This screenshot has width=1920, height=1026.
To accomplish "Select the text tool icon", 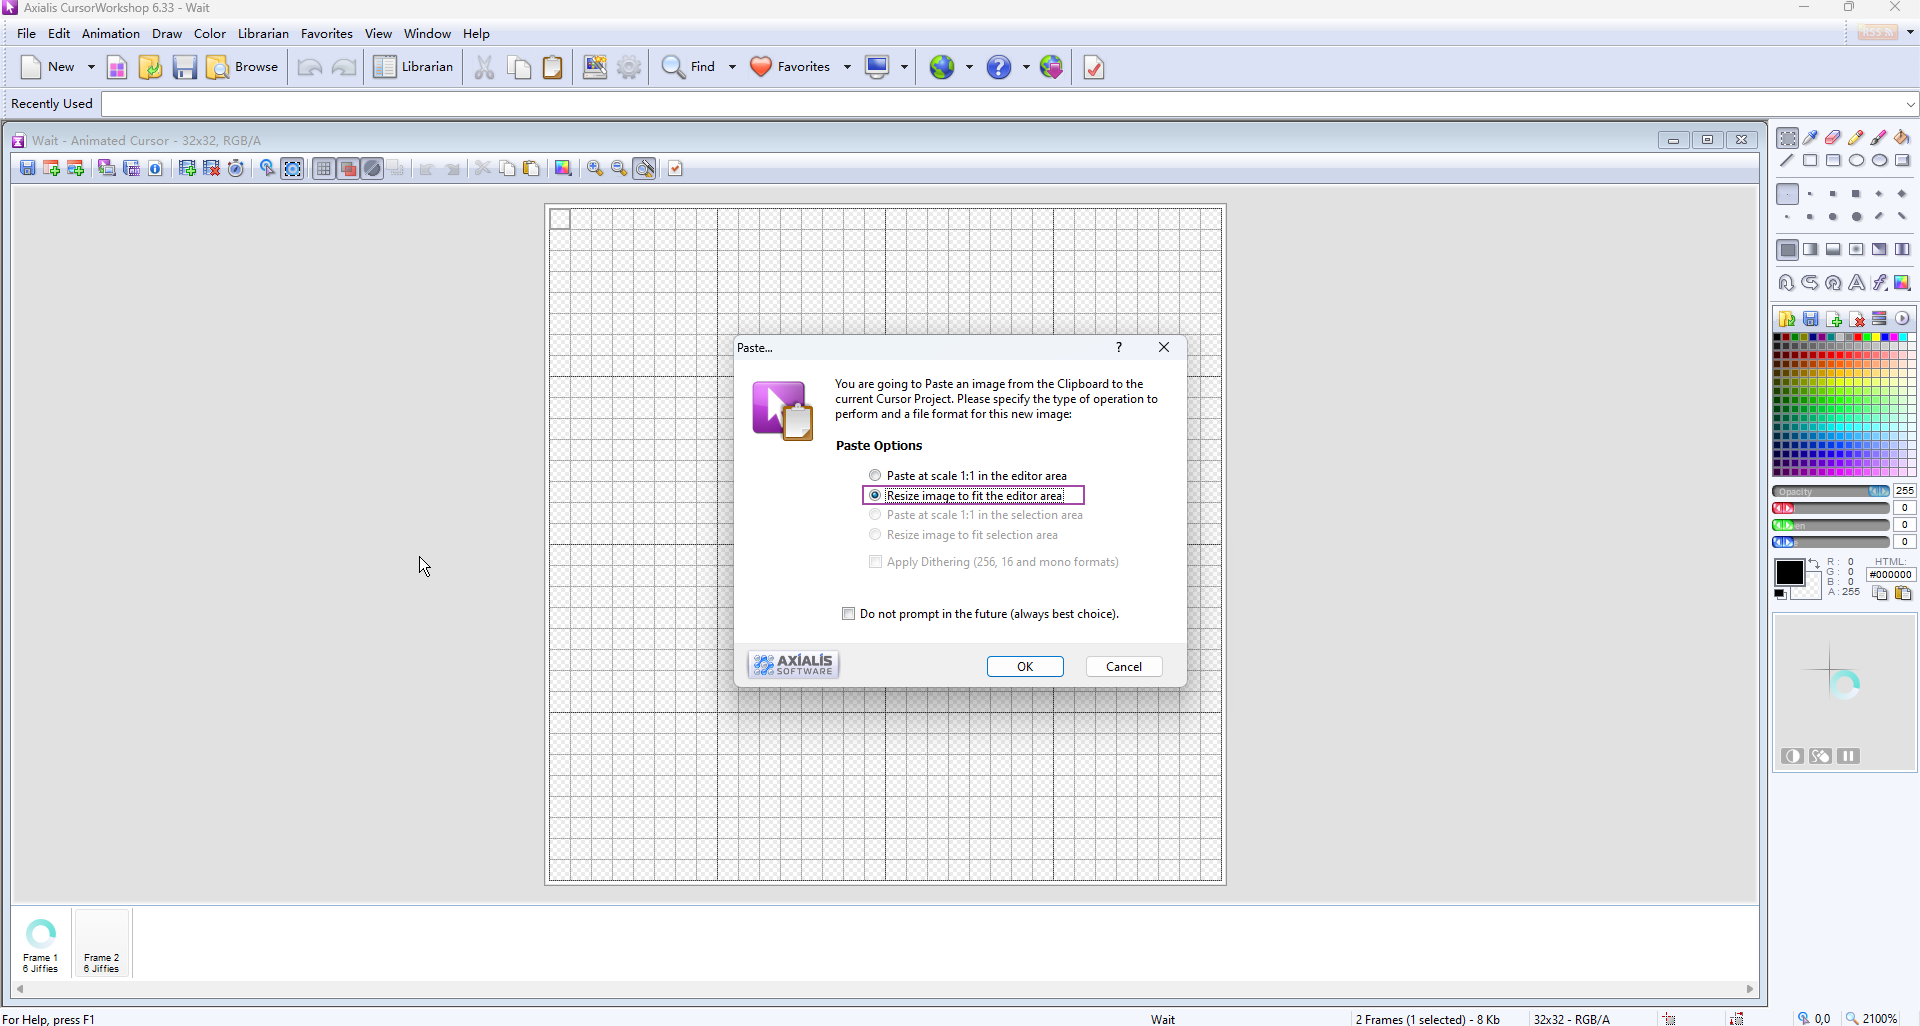I will [x=1856, y=283].
